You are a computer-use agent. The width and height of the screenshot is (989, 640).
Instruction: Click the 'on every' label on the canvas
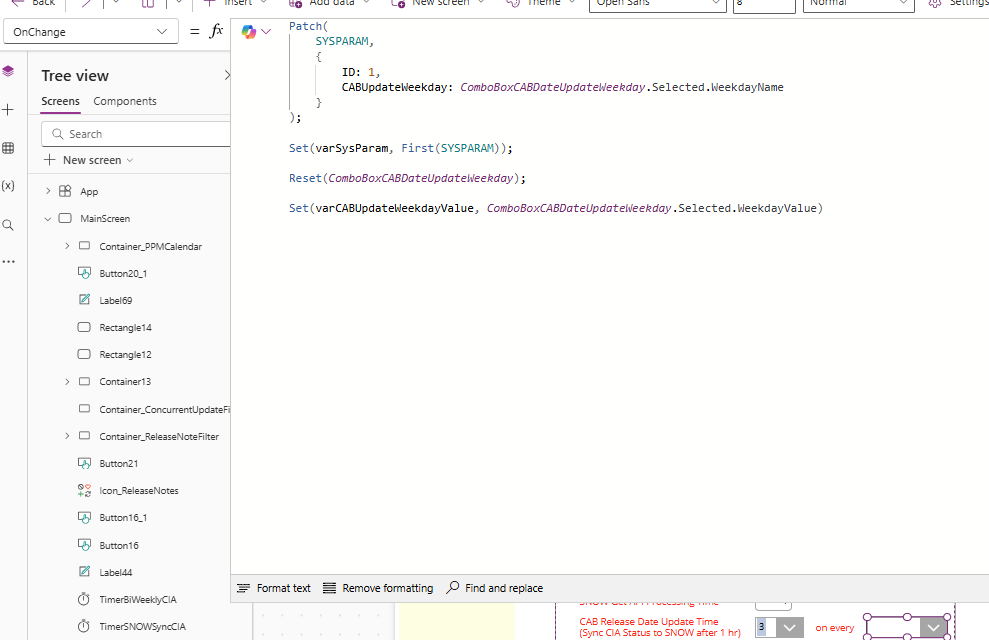pyautogui.click(x=834, y=628)
